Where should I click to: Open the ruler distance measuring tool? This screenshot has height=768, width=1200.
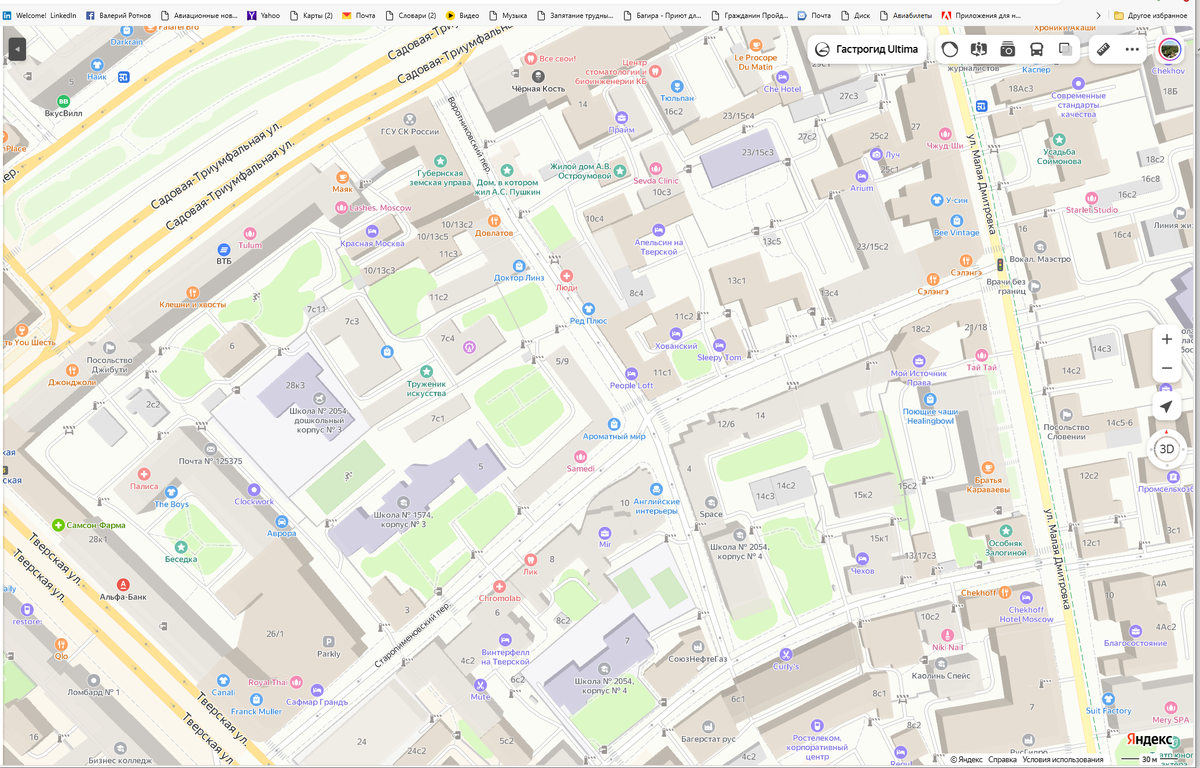1103,49
